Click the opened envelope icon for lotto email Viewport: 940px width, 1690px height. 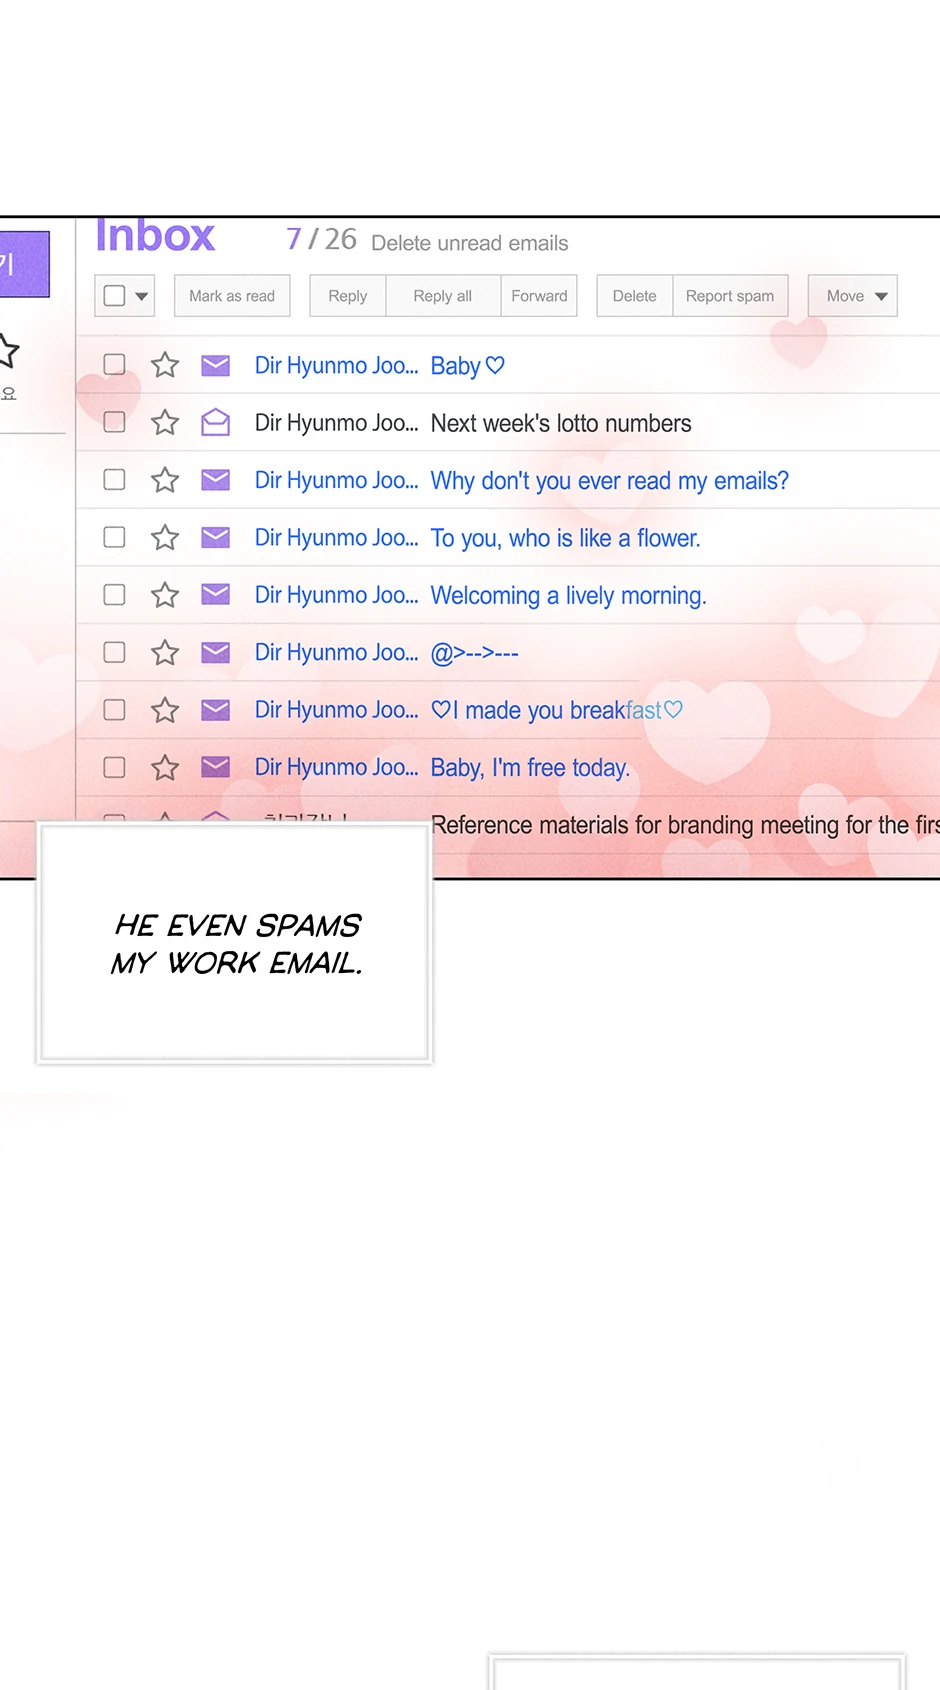click(x=215, y=423)
